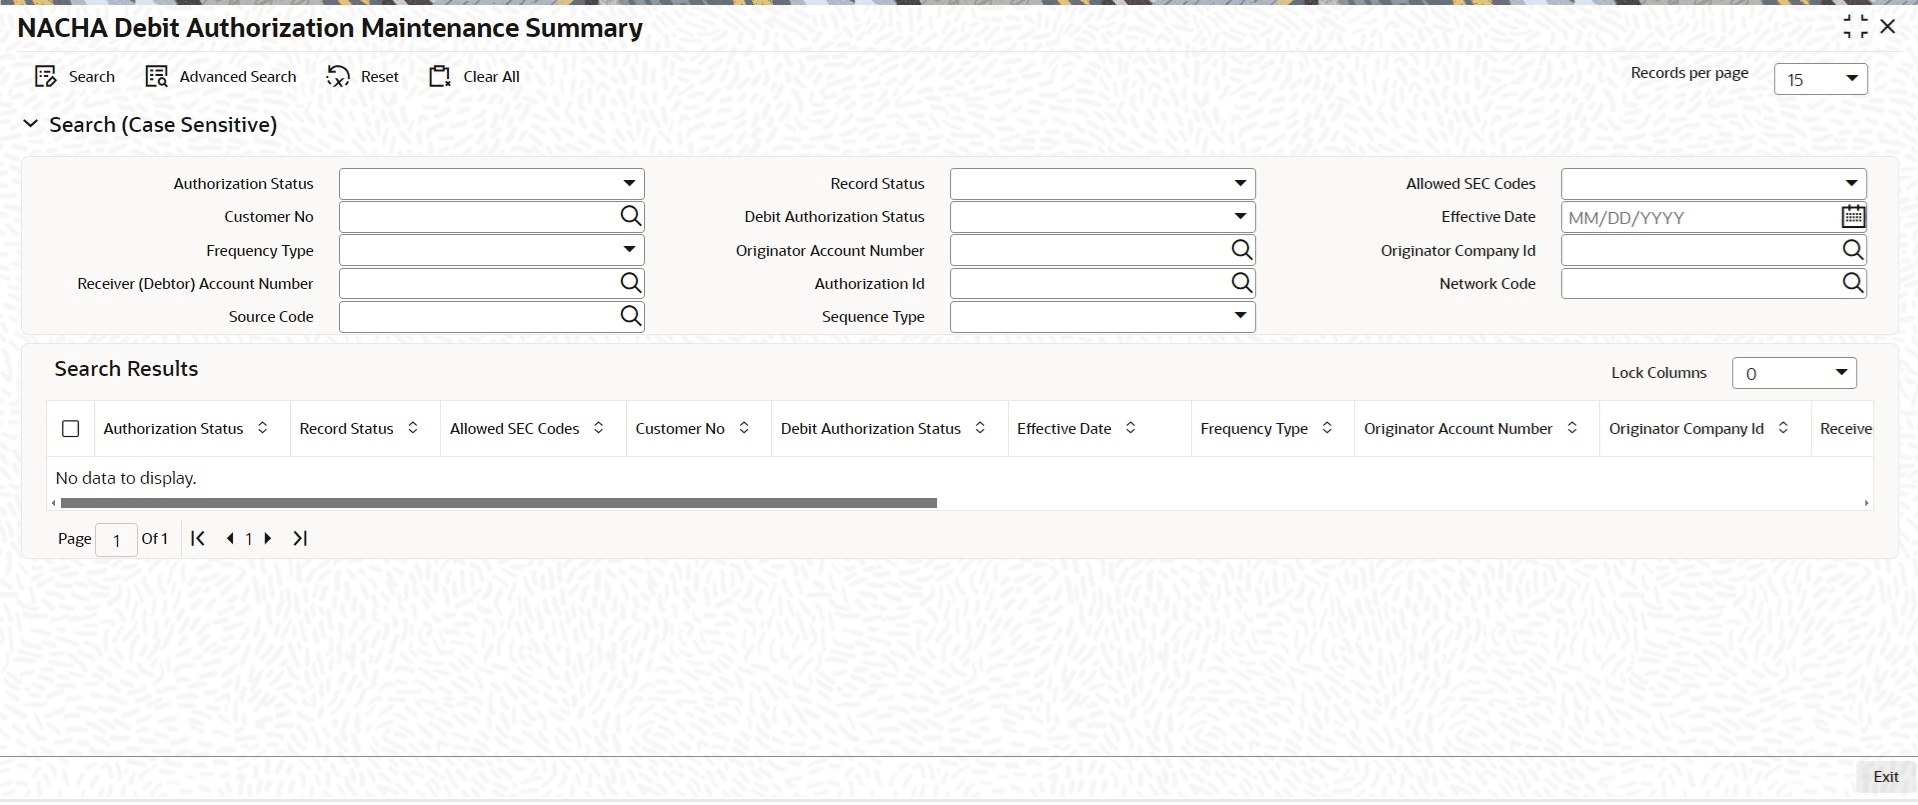Click the scrollbar right arrow in results
This screenshot has height=805, width=1918.
point(1866,503)
